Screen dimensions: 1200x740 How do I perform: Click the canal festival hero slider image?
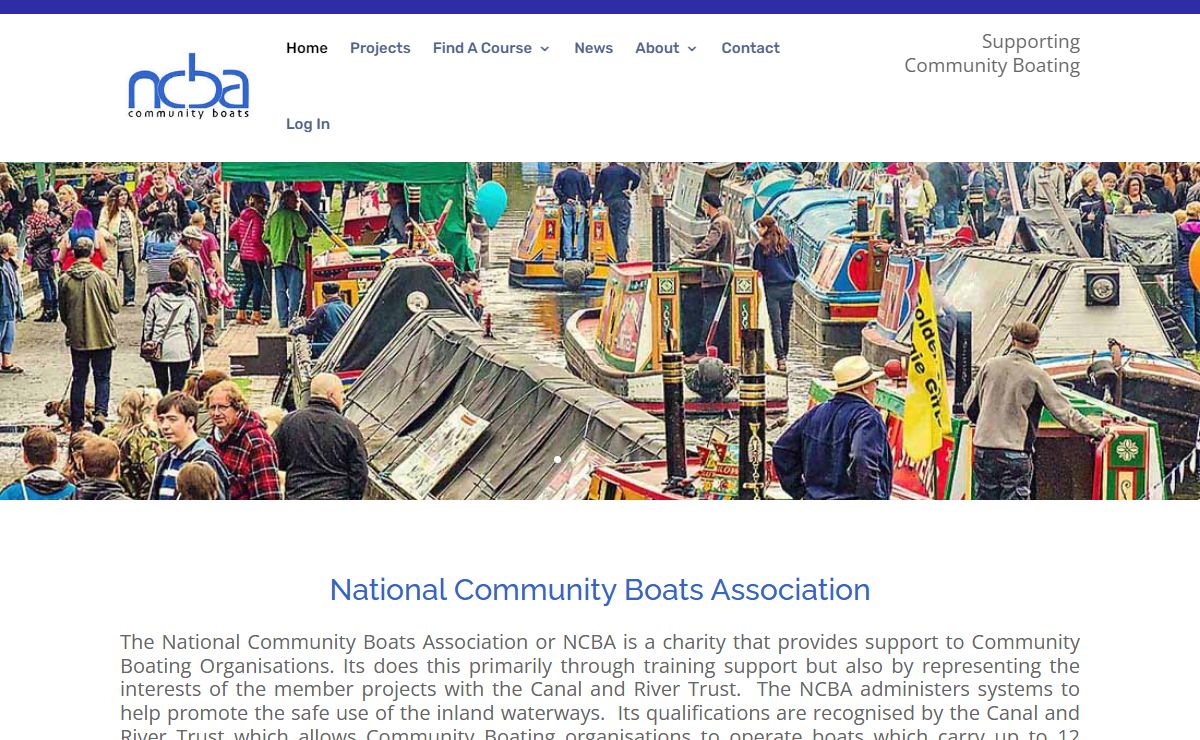click(x=600, y=331)
